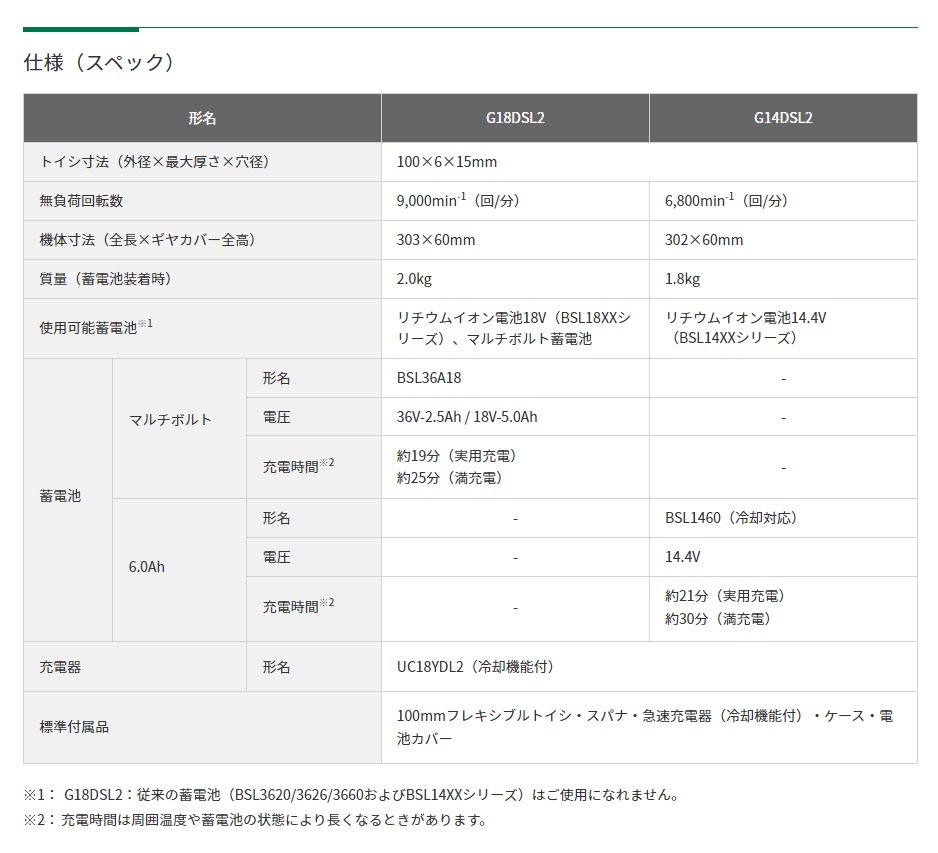Click the 1.8kg weight value
Viewport: 938px width, 853px height.
pos(683,279)
